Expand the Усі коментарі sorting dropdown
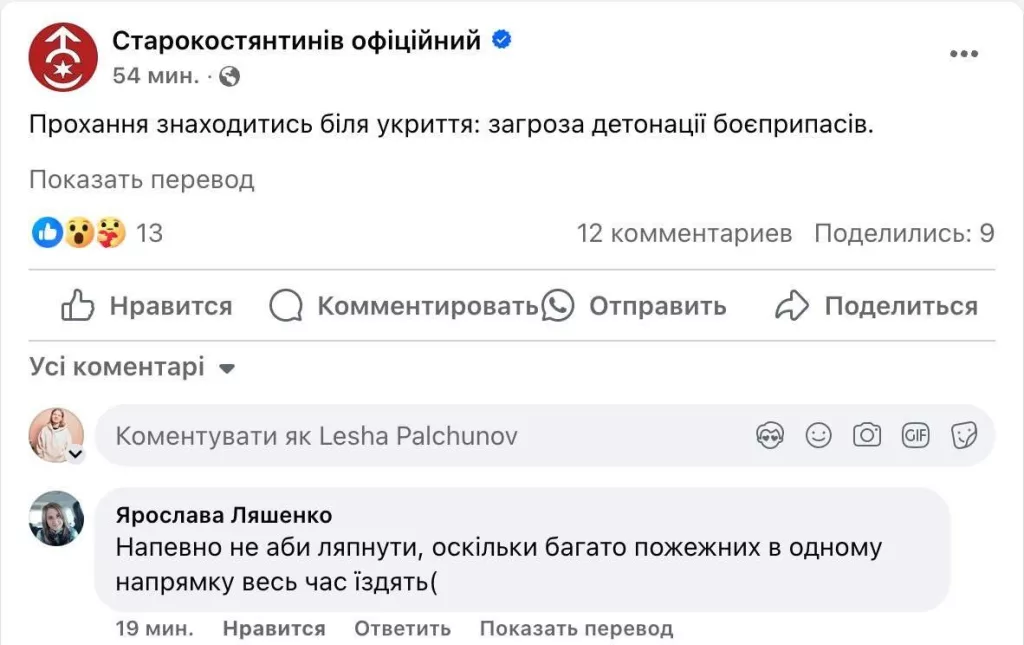 click(227, 367)
